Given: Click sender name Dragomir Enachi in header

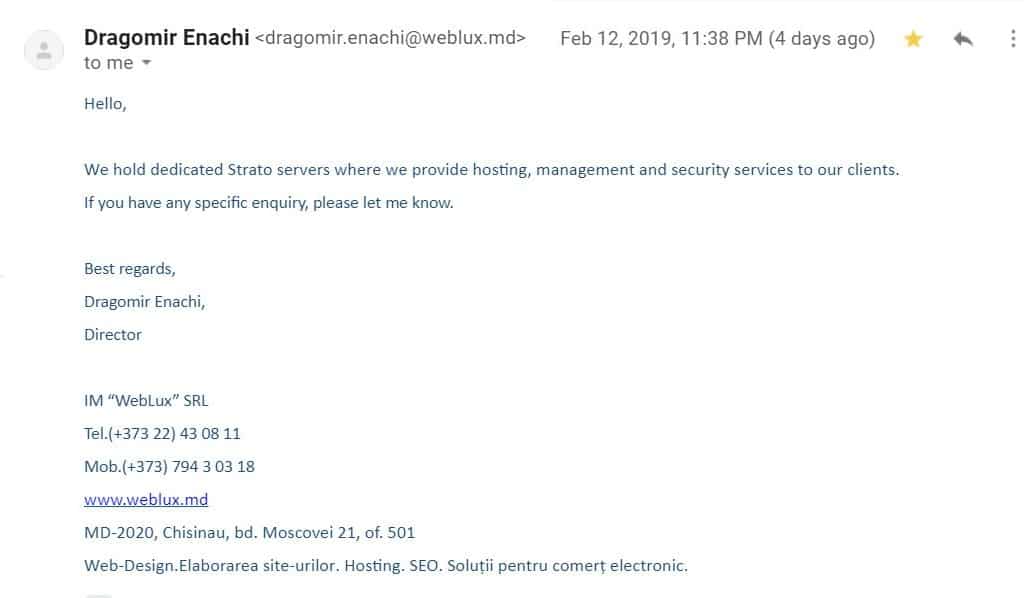Looking at the screenshot, I should (x=167, y=38).
